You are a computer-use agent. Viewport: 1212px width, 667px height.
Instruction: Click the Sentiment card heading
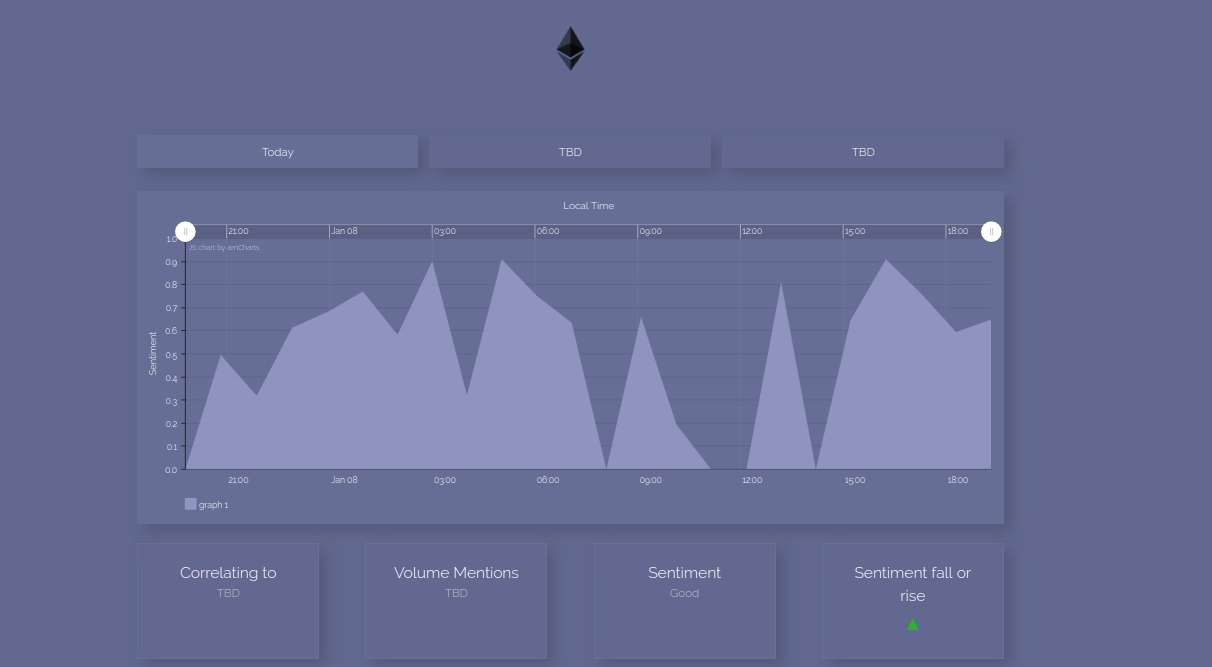coord(684,573)
